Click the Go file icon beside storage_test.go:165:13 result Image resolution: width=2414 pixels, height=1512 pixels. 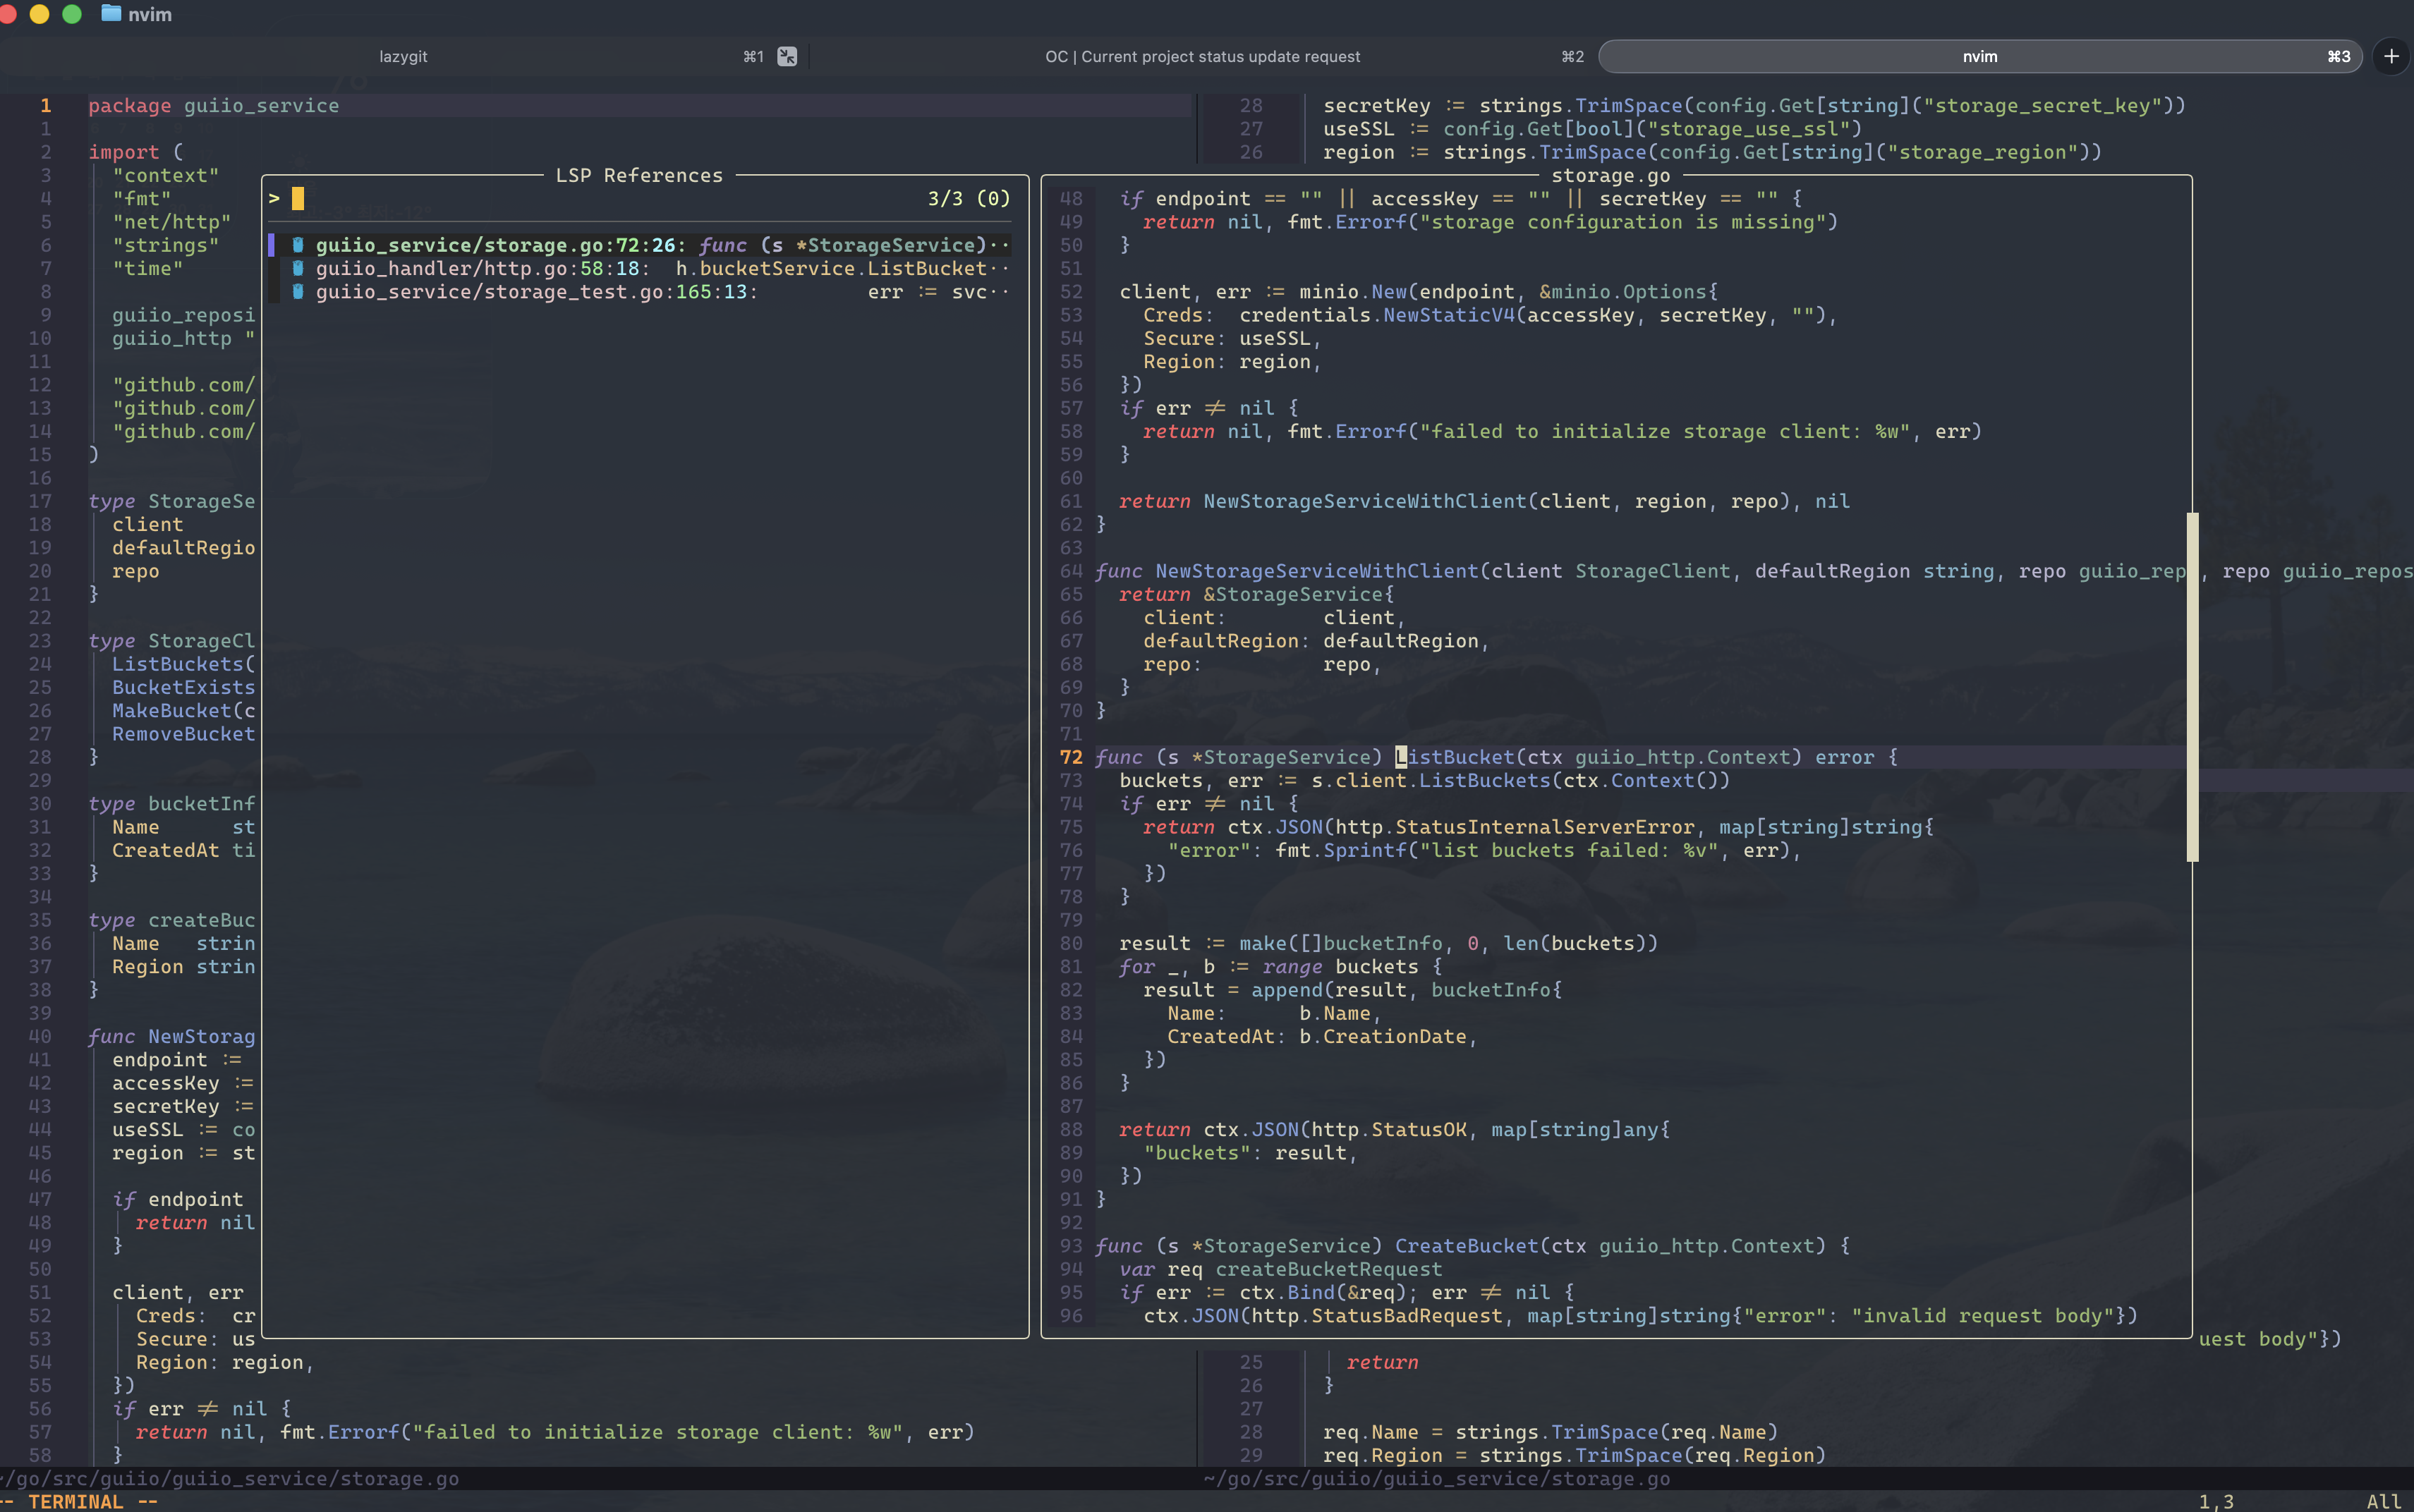(x=297, y=292)
